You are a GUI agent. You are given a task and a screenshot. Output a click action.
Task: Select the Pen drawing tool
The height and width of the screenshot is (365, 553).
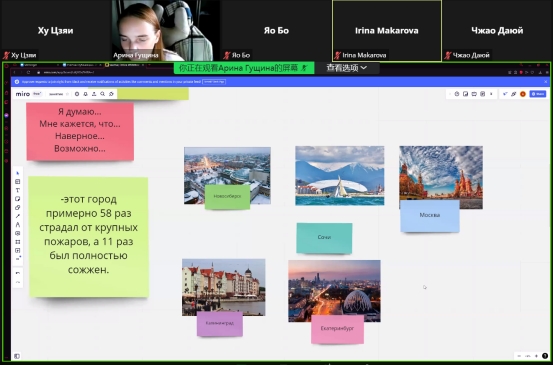[x=18, y=225]
